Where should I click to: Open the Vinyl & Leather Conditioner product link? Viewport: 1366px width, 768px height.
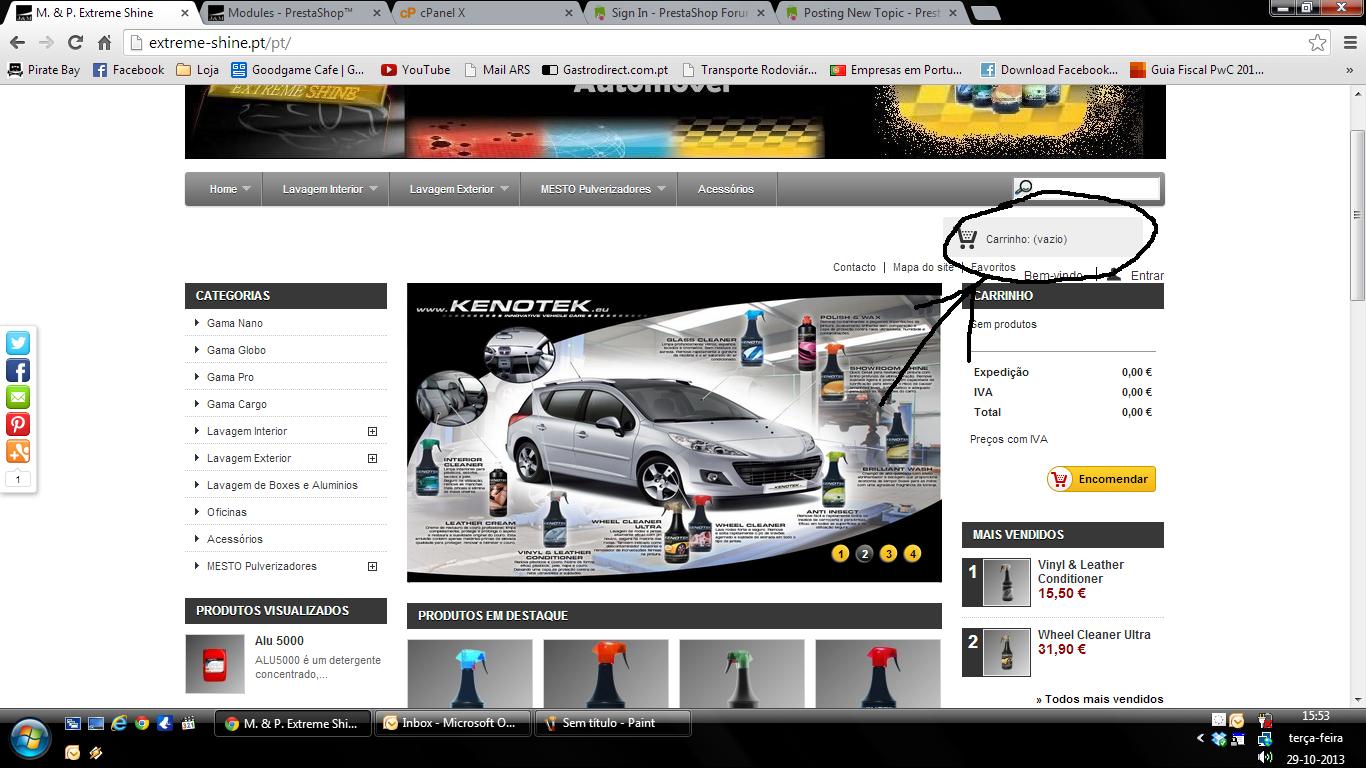[x=1081, y=572]
